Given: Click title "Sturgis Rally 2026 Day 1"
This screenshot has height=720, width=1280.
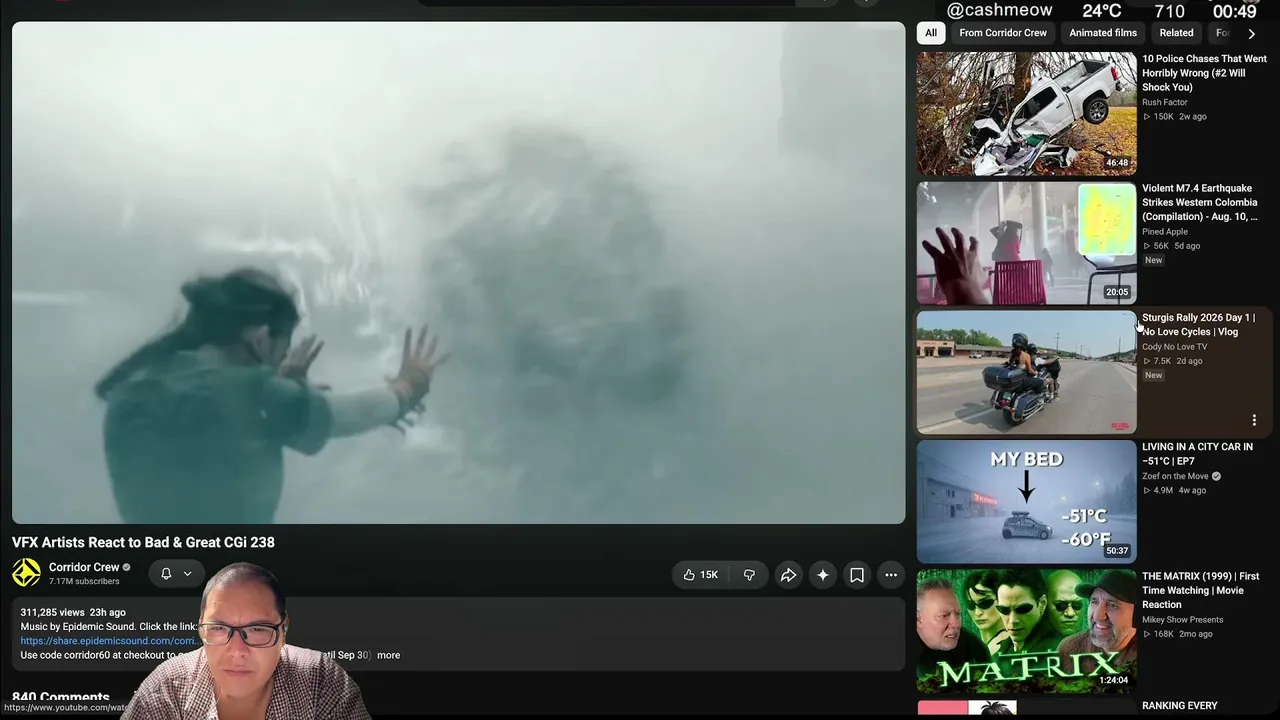Looking at the screenshot, I should pos(1198,324).
